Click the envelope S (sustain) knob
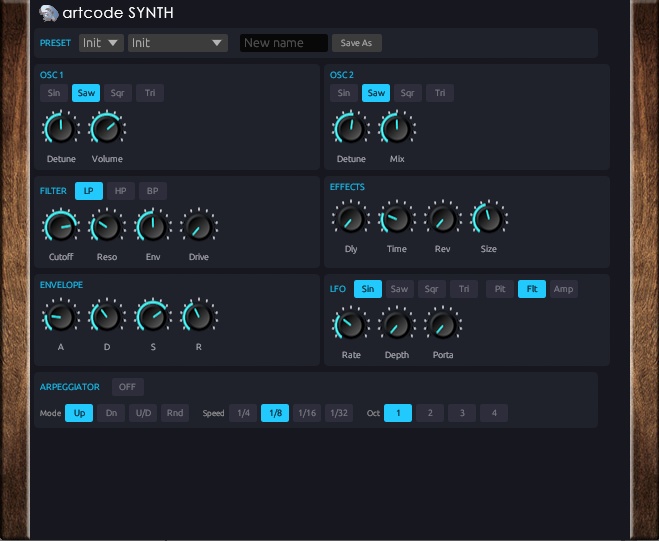 (x=153, y=317)
